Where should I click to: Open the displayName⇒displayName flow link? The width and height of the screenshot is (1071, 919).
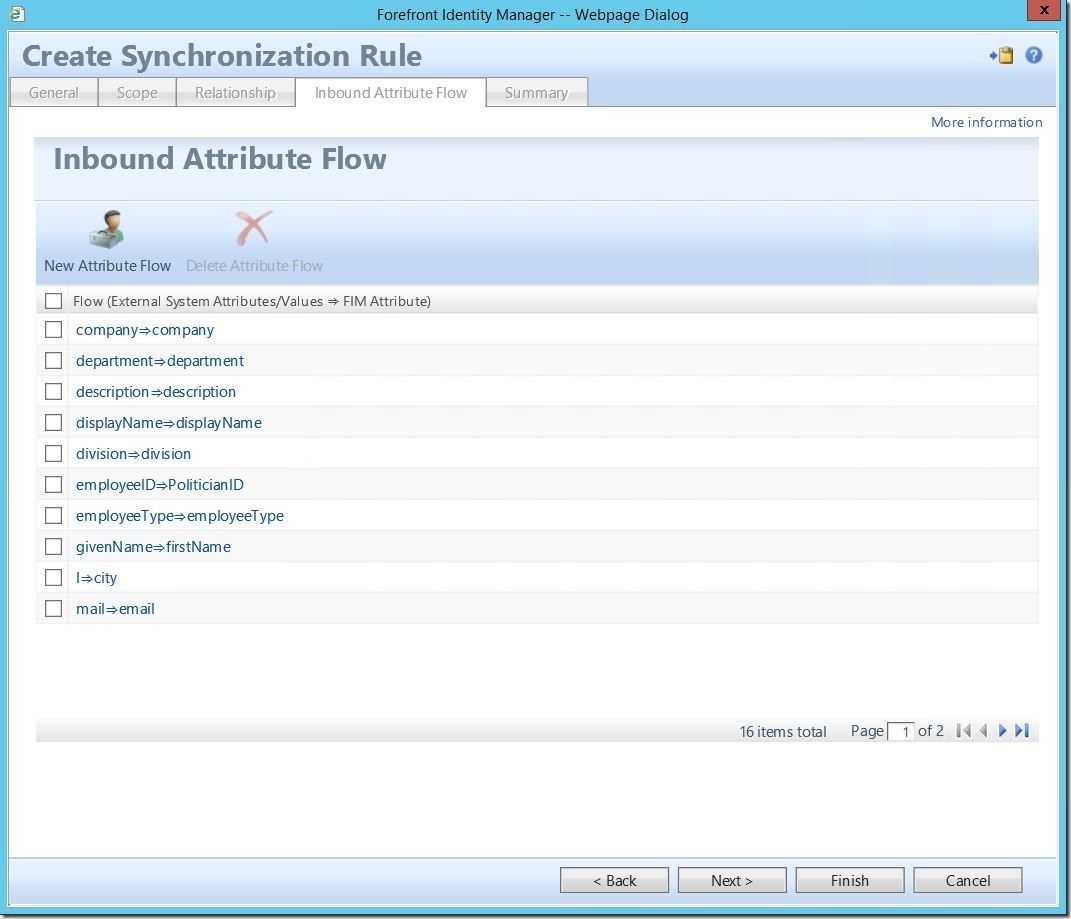(x=169, y=423)
